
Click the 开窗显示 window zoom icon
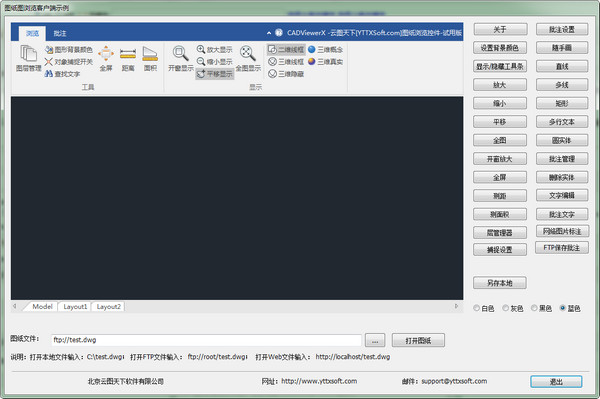(181, 58)
